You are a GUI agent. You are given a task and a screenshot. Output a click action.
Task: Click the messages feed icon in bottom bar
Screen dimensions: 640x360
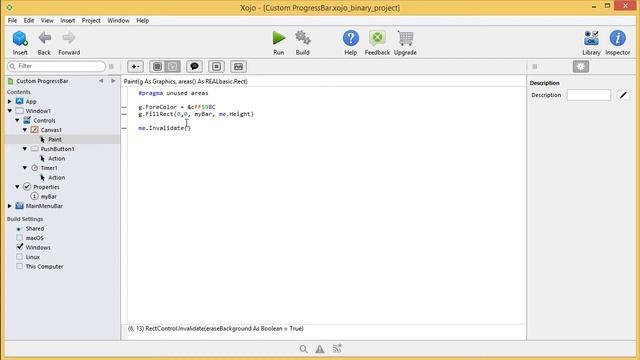pyautogui.click(x=337, y=349)
